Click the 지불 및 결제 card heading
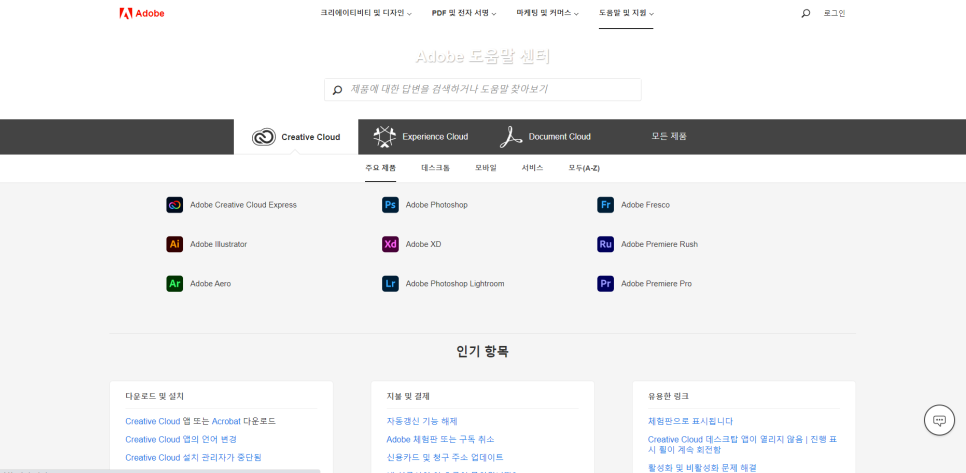Screen dimensions: 966x473 point(408,396)
